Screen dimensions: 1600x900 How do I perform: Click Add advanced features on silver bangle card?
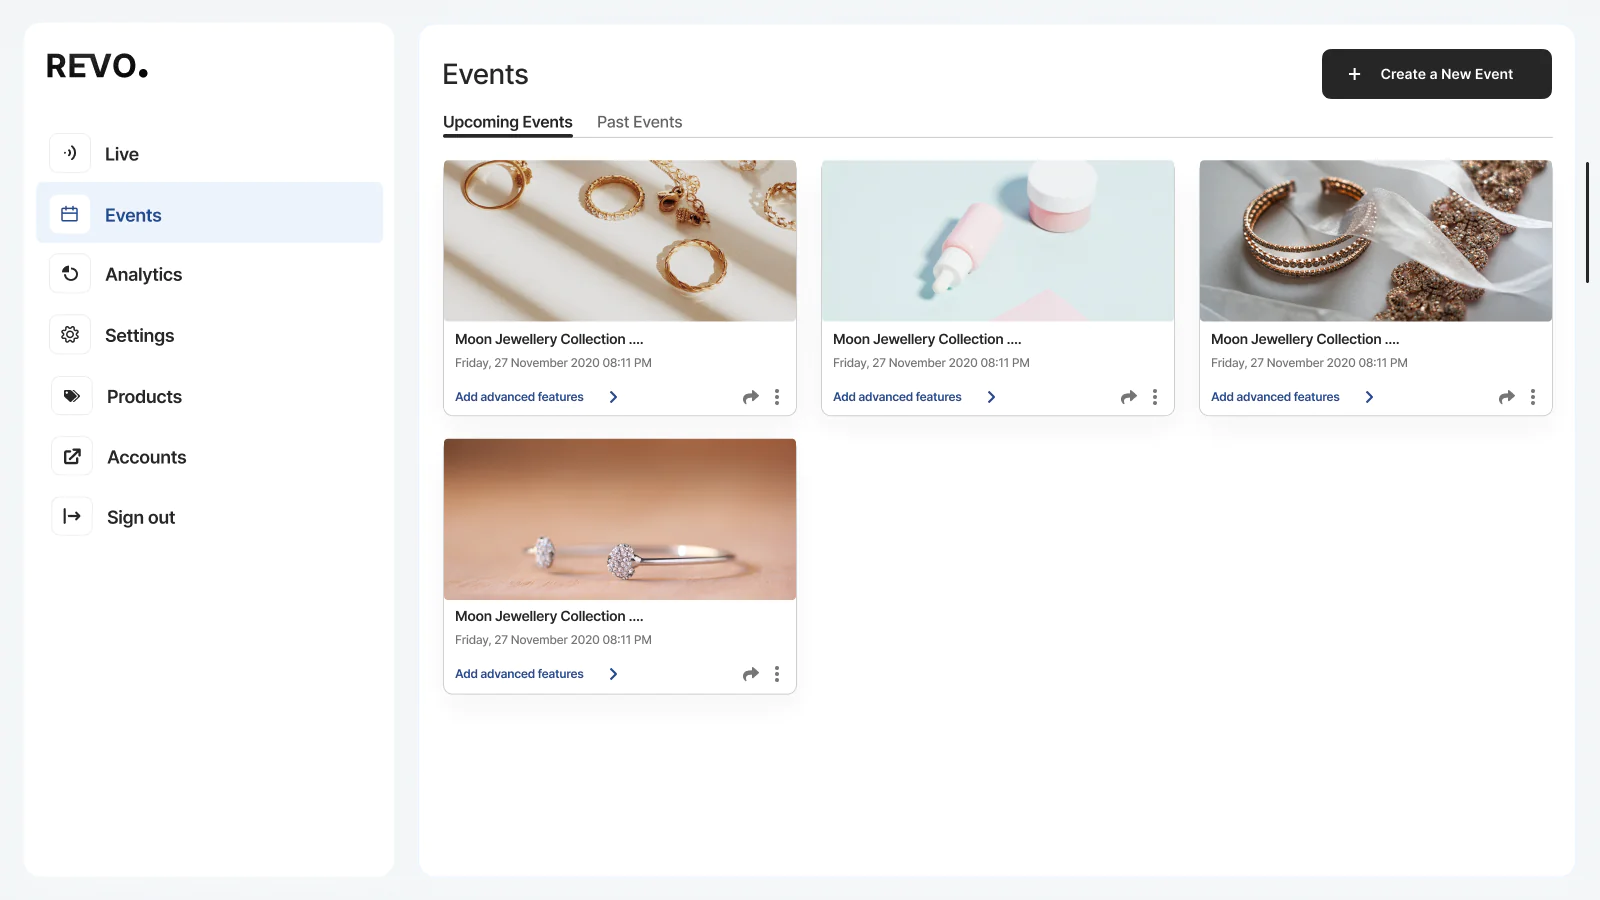[x=519, y=674]
